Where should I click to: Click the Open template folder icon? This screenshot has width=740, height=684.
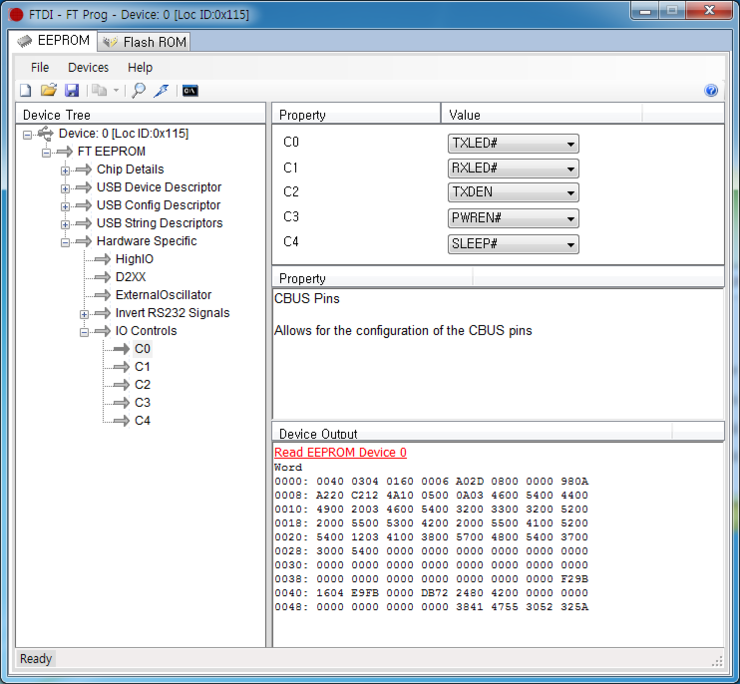point(48,90)
